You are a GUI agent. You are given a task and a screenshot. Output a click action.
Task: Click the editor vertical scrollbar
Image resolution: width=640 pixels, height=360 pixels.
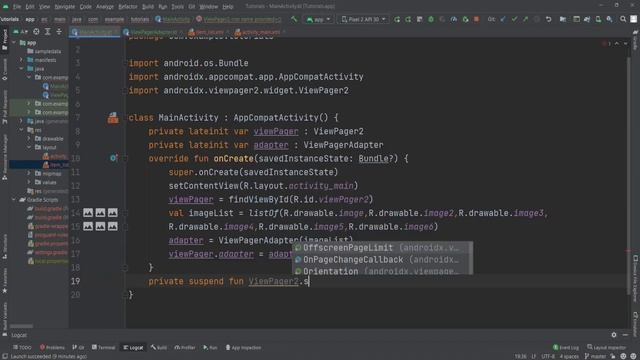point(629,176)
